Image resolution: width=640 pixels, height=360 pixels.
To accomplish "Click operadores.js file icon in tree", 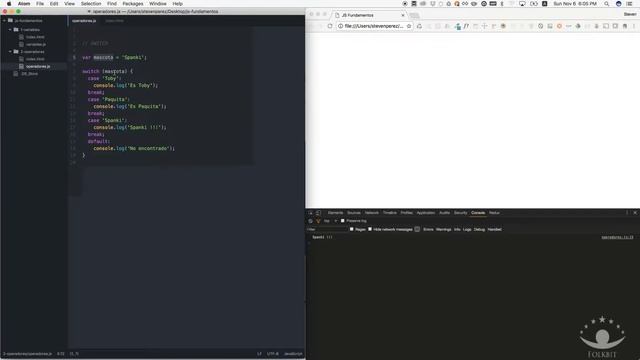I will click(21, 66).
